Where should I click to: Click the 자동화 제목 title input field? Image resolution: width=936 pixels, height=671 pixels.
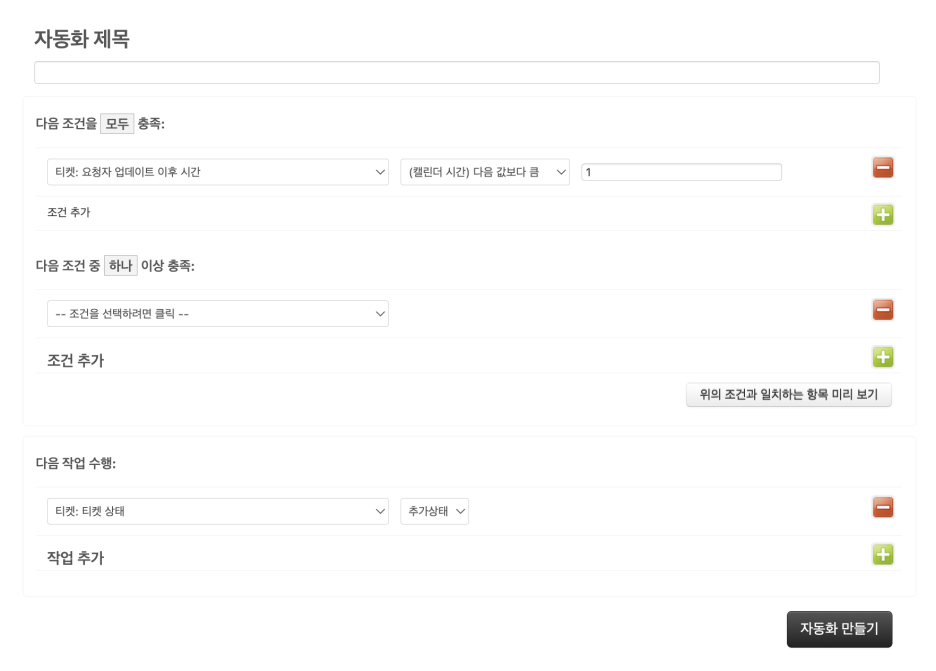(457, 72)
